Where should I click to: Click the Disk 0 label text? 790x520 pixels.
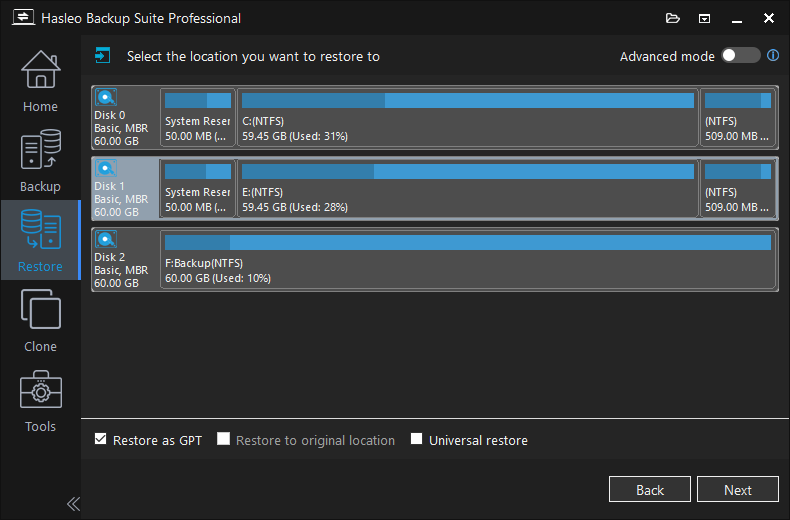[x=110, y=115]
